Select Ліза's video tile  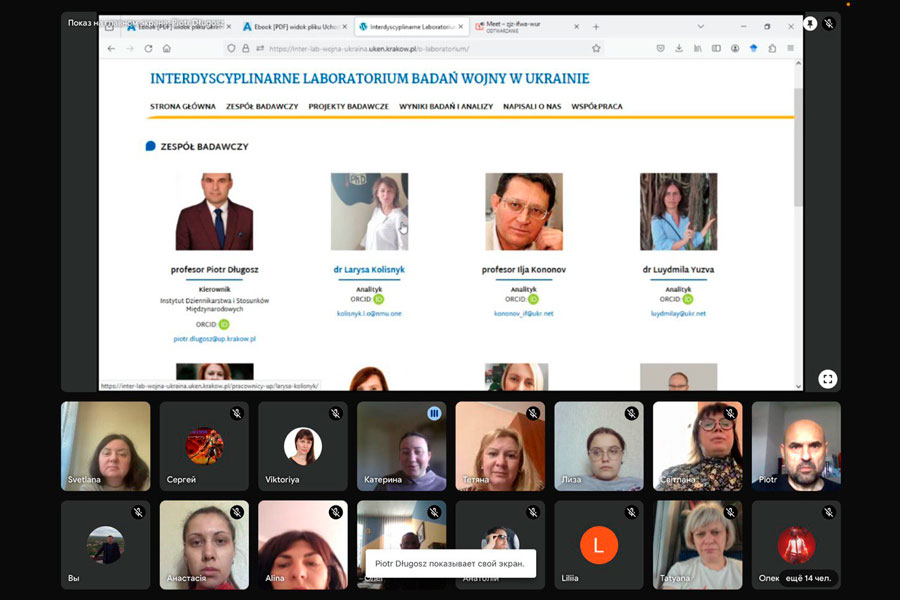click(599, 446)
